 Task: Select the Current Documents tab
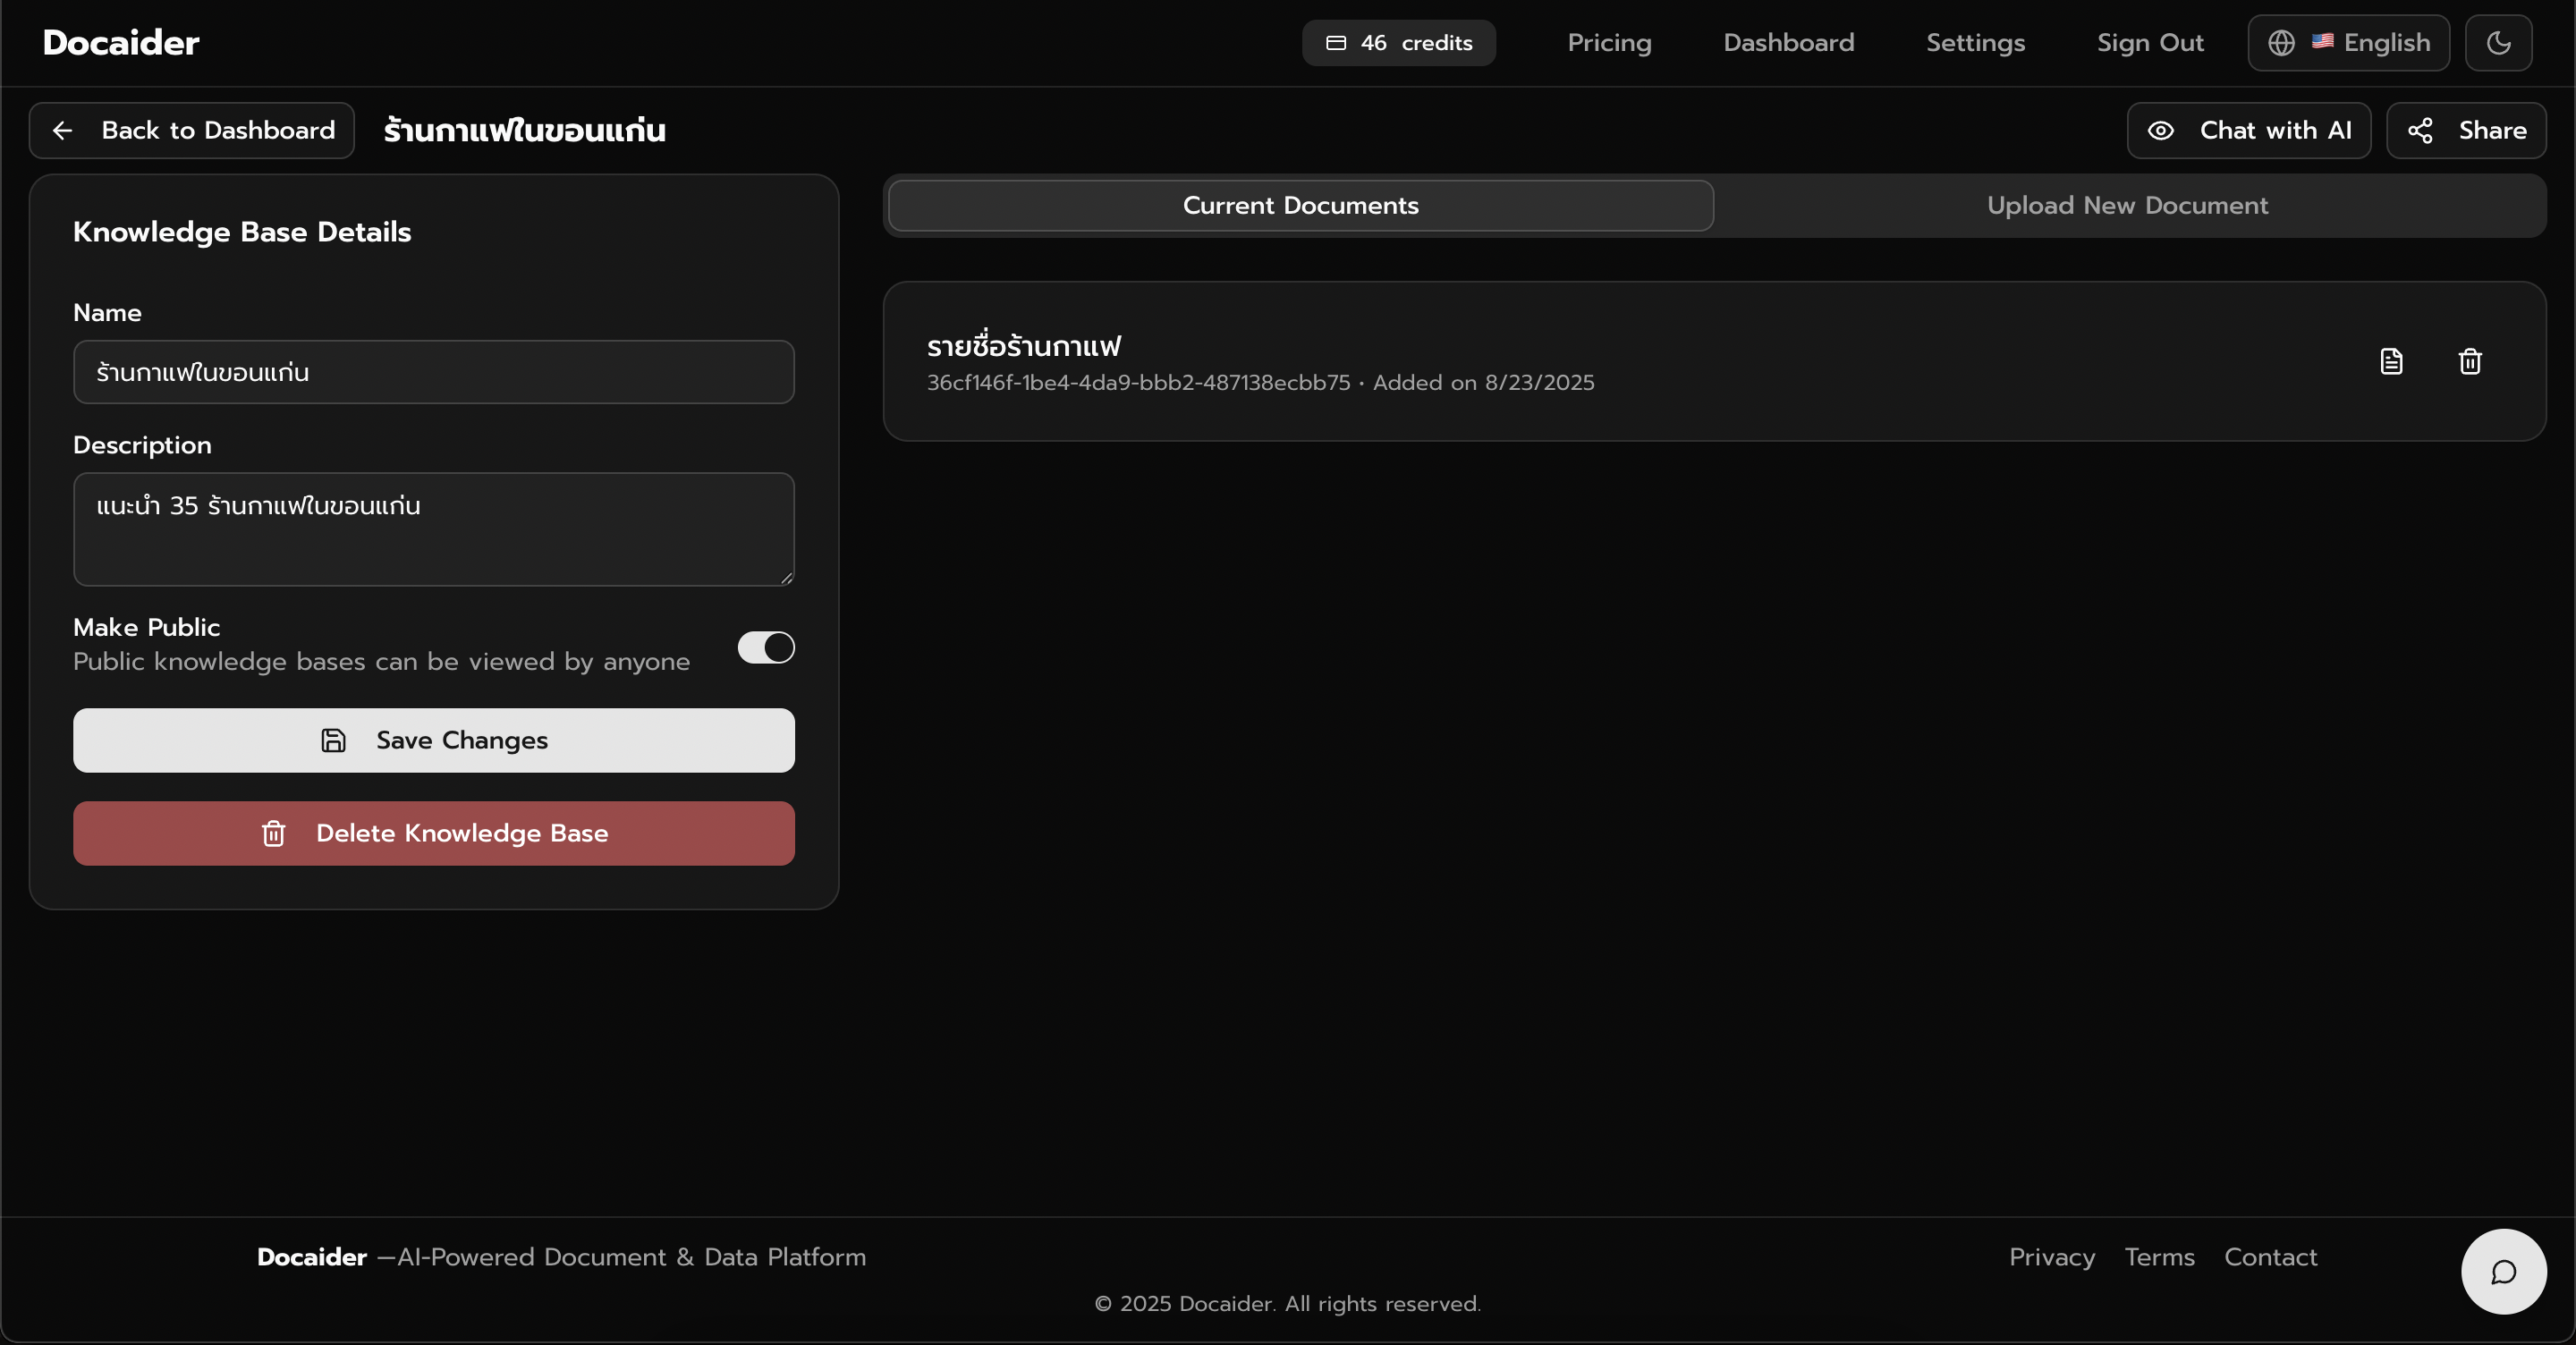click(x=1300, y=206)
